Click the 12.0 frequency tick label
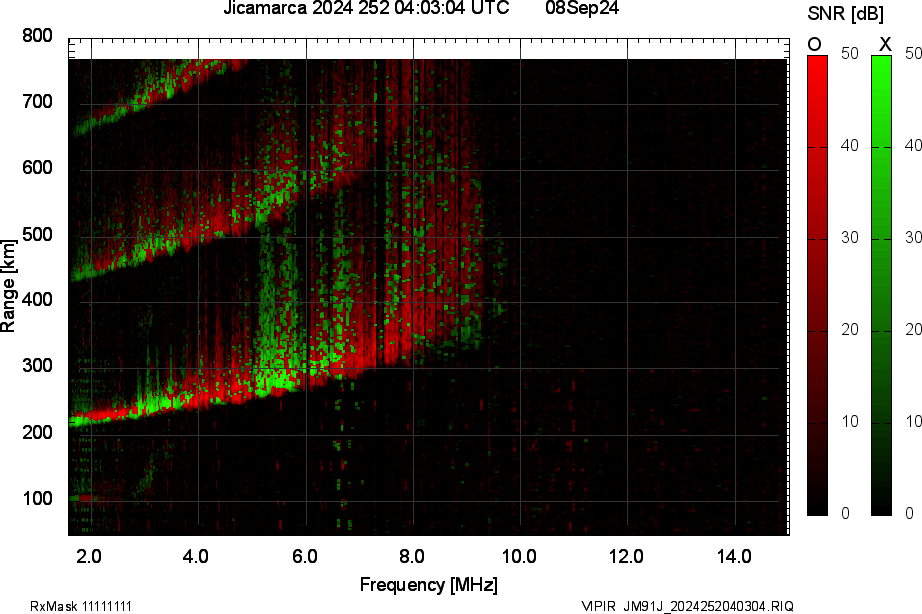The image size is (922, 614). click(x=627, y=556)
